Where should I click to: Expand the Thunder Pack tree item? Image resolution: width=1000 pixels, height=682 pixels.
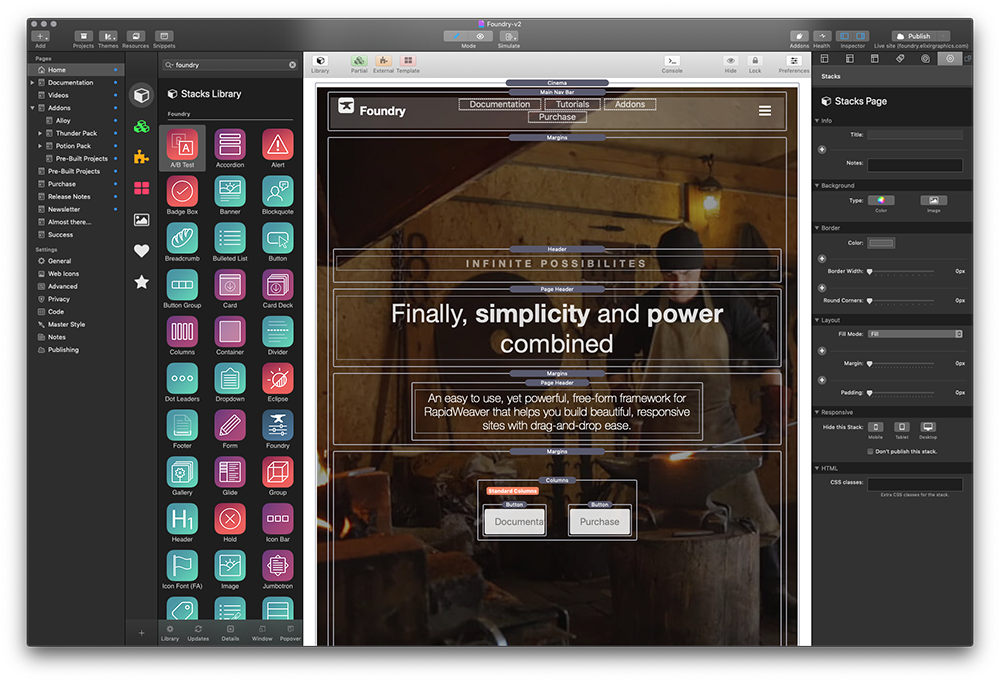40,134
